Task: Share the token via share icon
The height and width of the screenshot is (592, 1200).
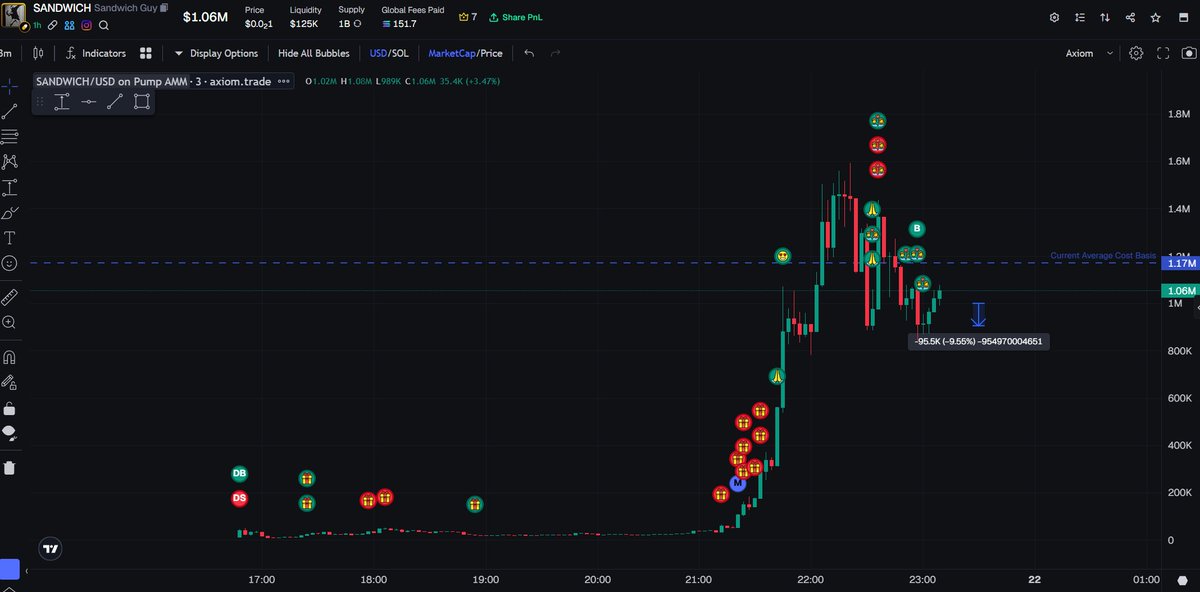Action: (1131, 17)
